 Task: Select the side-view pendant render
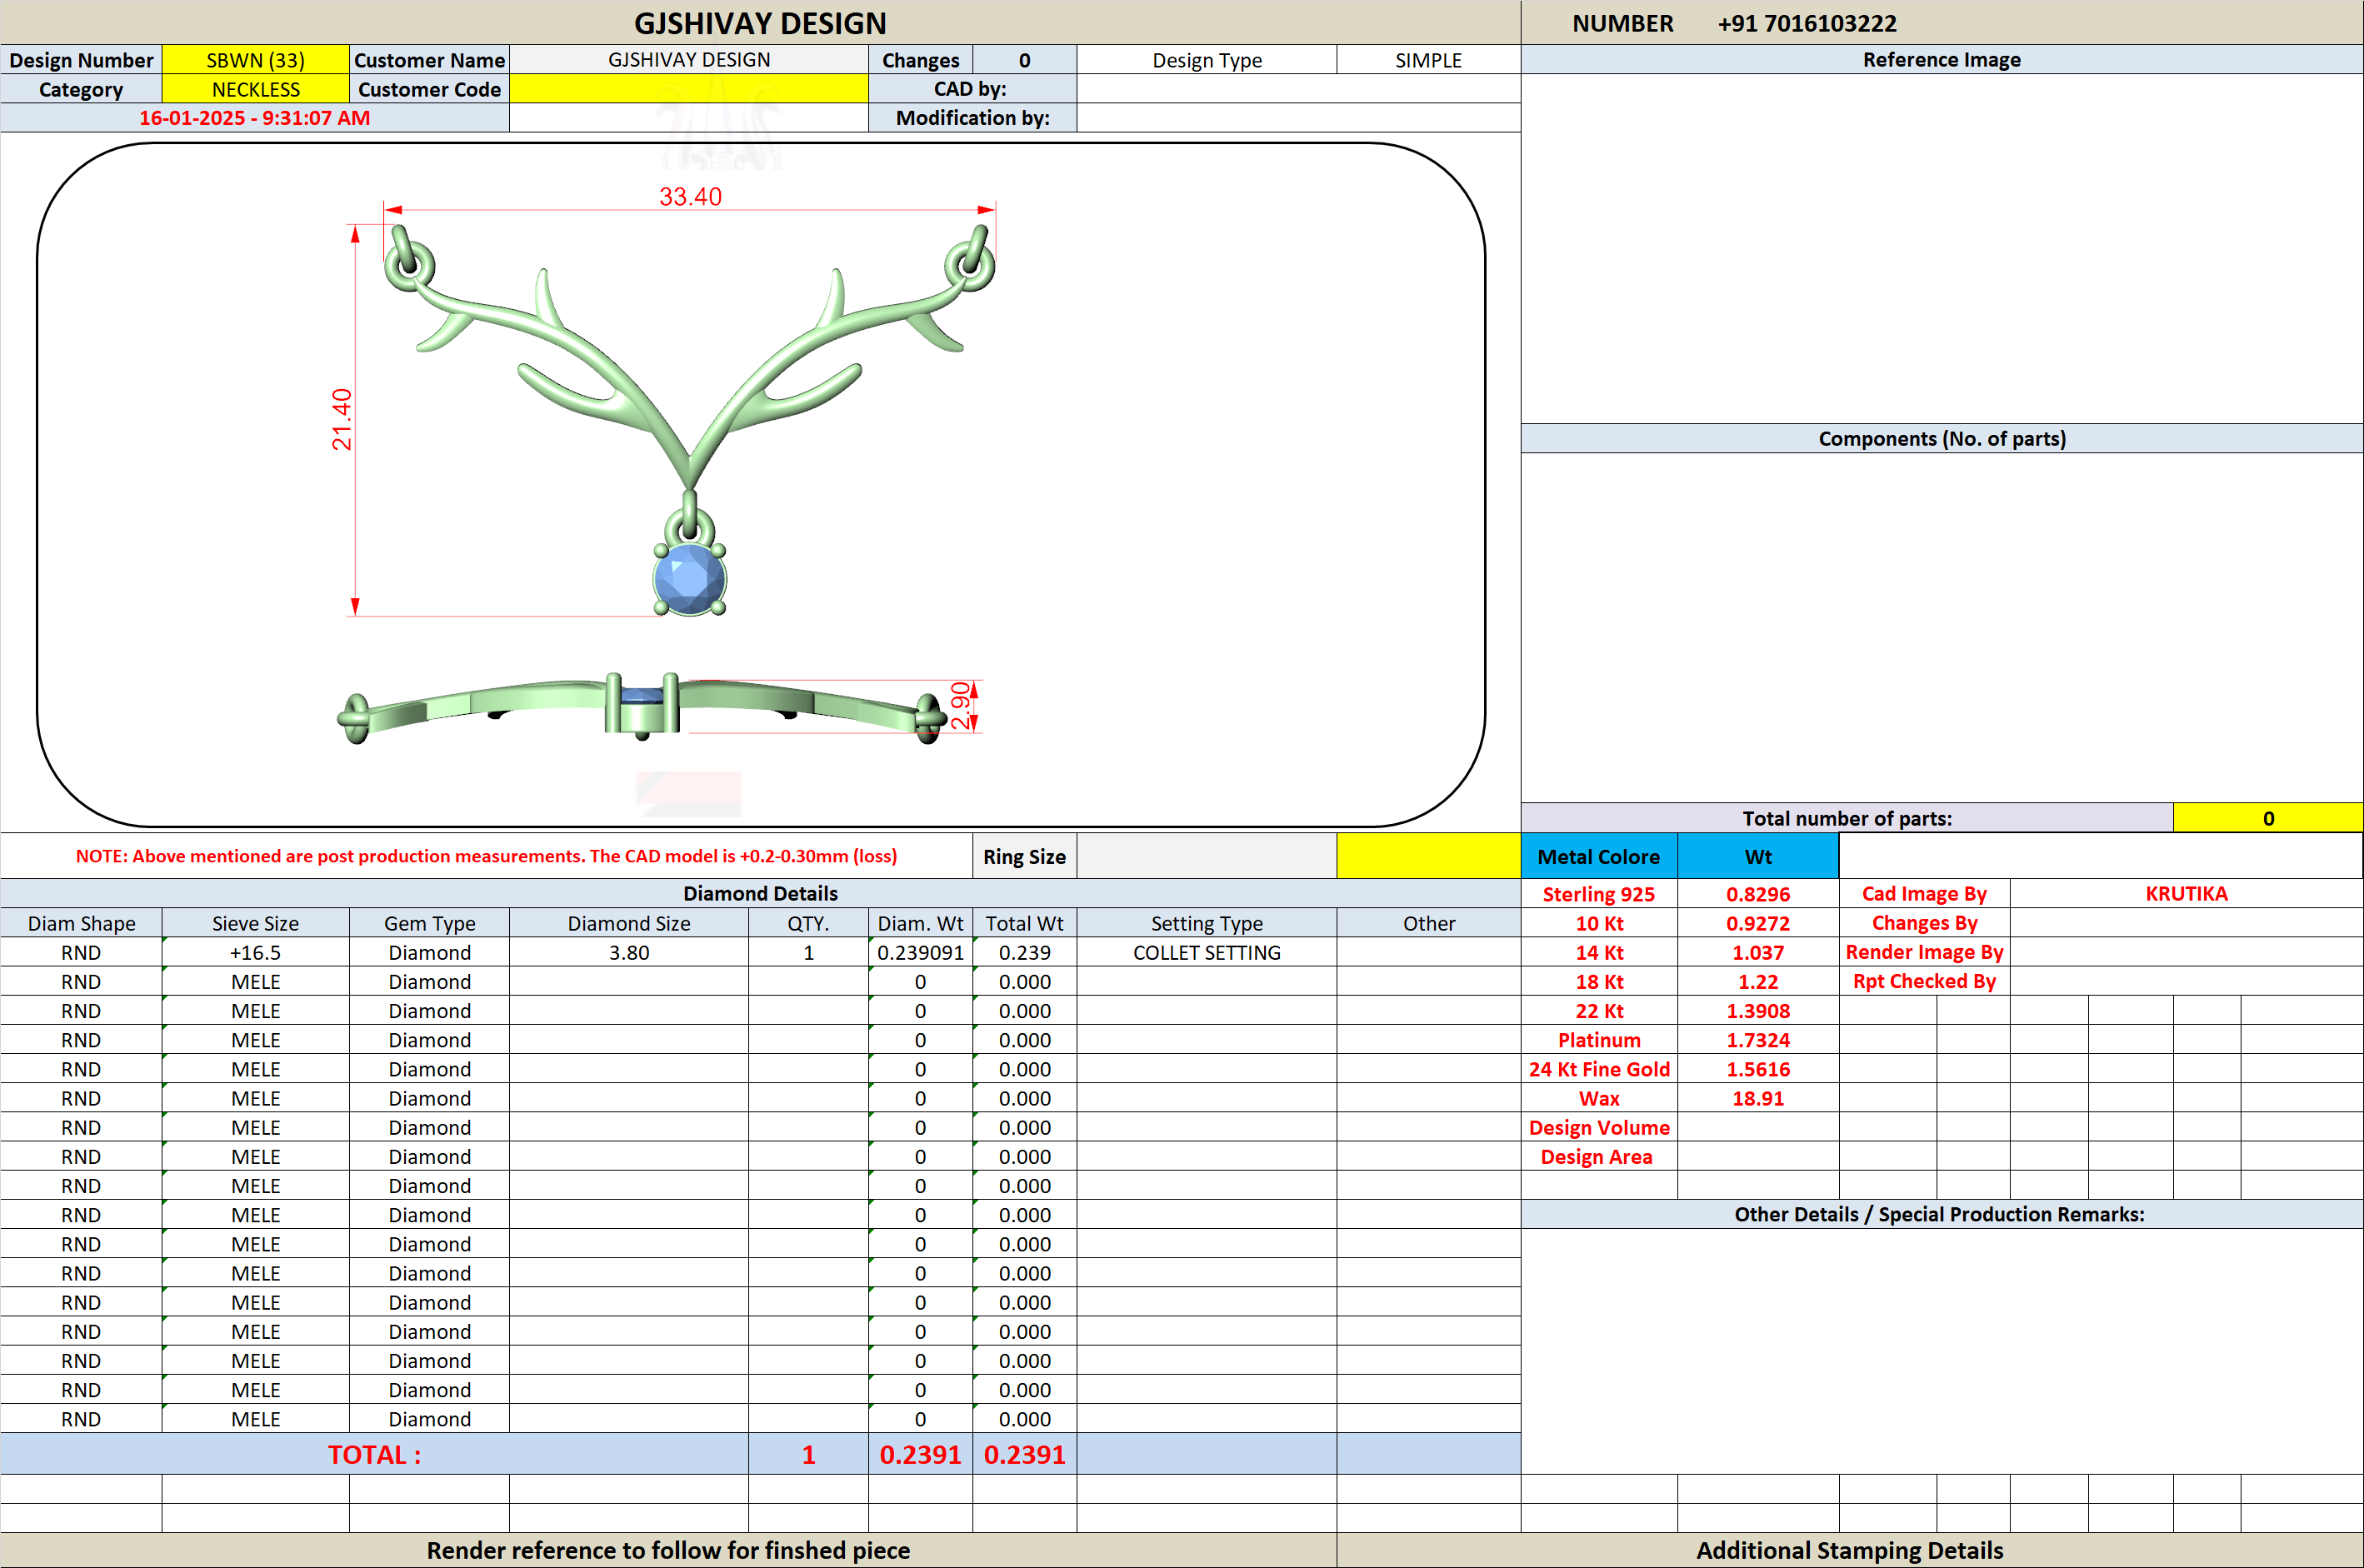pyautogui.click(x=642, y=708)
